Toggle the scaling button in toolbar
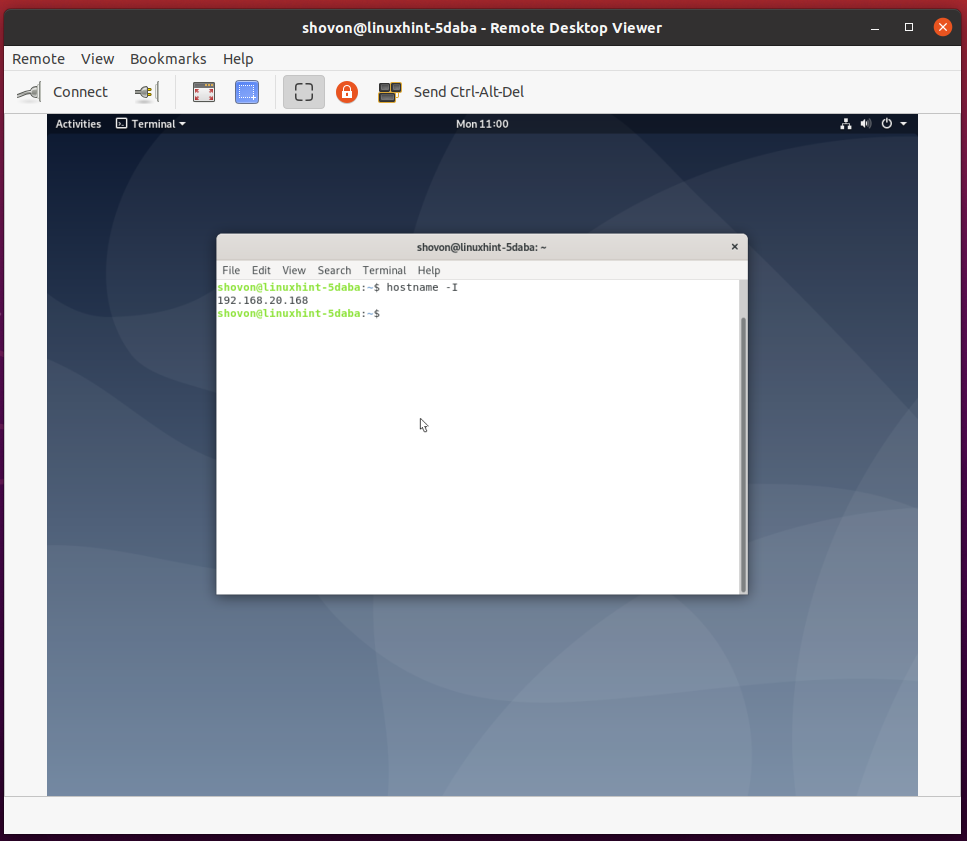Screen dimensions: 967x841 tap(303, 92)
